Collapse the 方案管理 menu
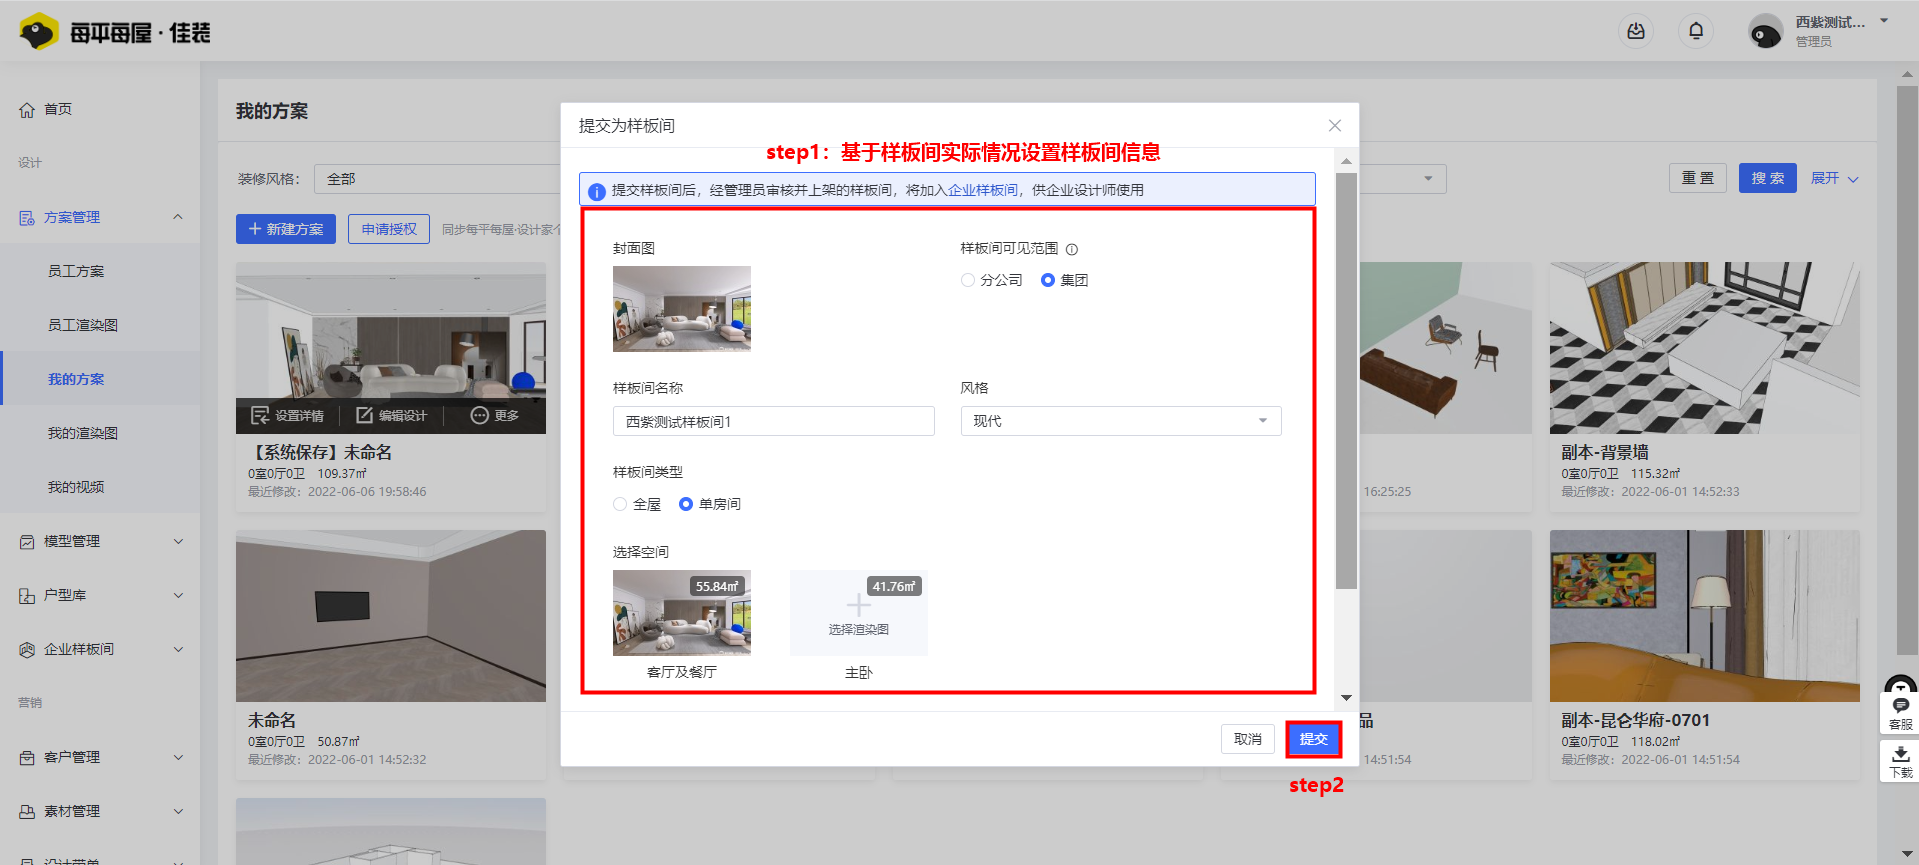The height and width of the screenshot is (865, 1919). [x=178, y=217]
